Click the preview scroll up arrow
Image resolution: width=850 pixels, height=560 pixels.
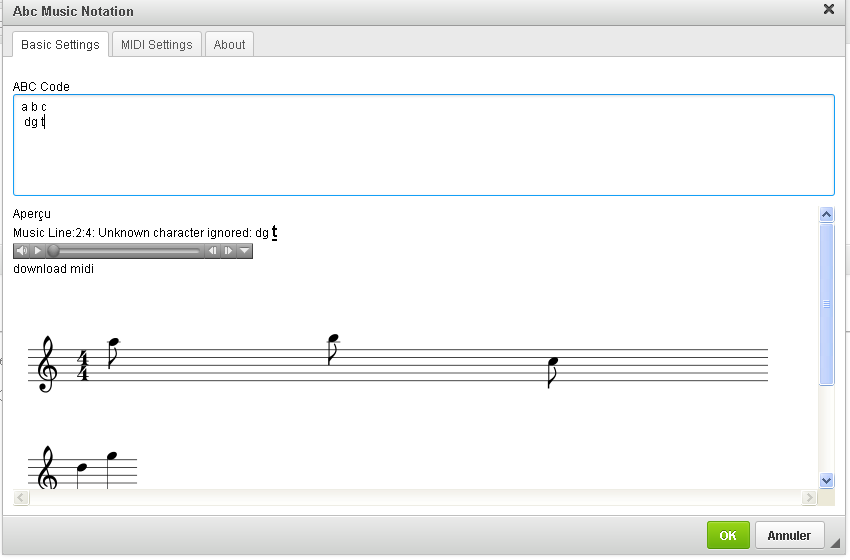[826, 214]
